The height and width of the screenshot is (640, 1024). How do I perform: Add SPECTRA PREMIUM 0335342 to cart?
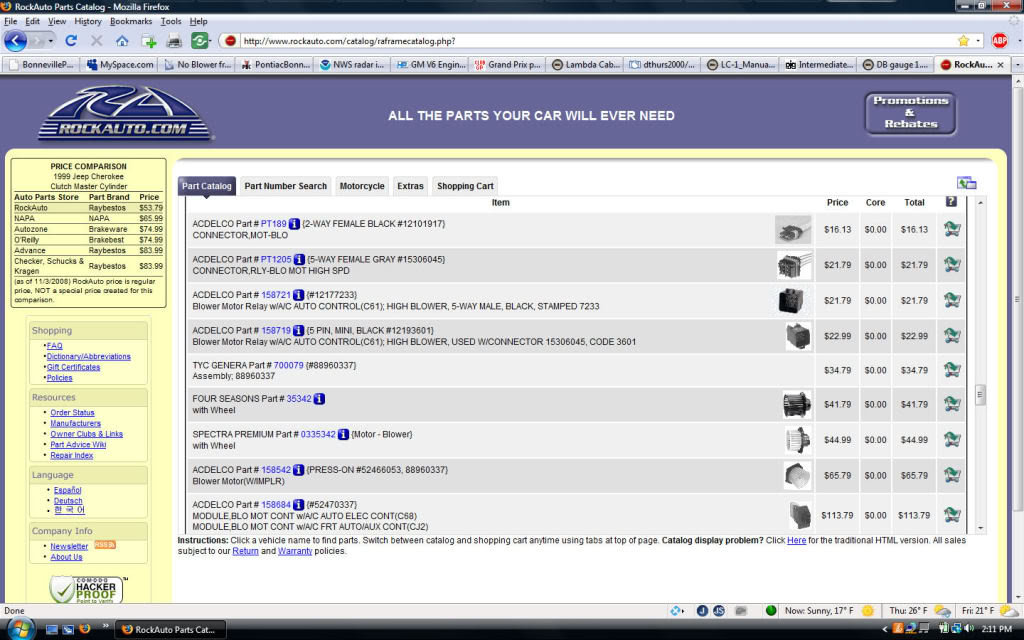tap(952, 440)
